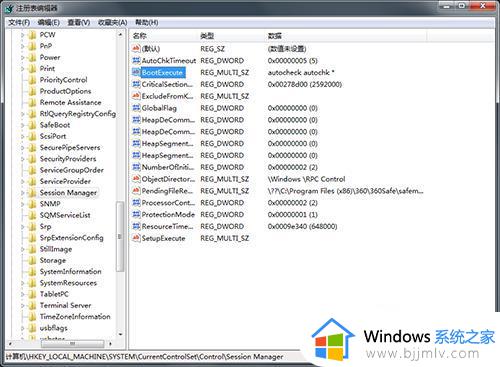Select the SQMServiceList key
500x367 pixels.
[65, 215]
